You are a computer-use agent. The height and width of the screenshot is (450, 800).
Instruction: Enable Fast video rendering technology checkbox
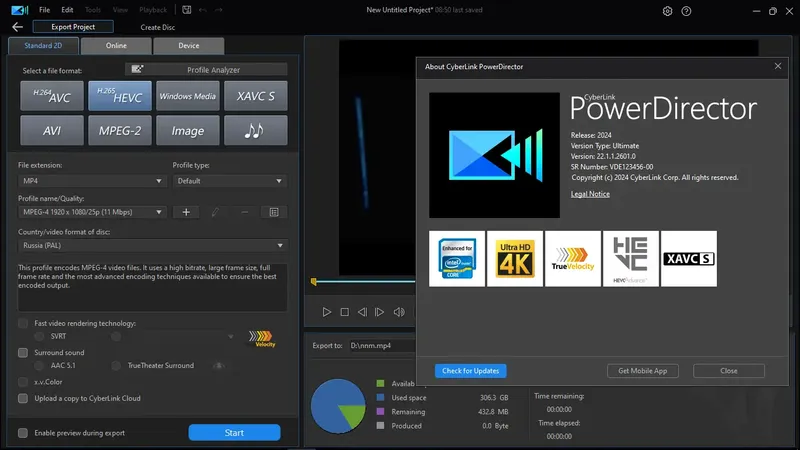coord(23,323)
